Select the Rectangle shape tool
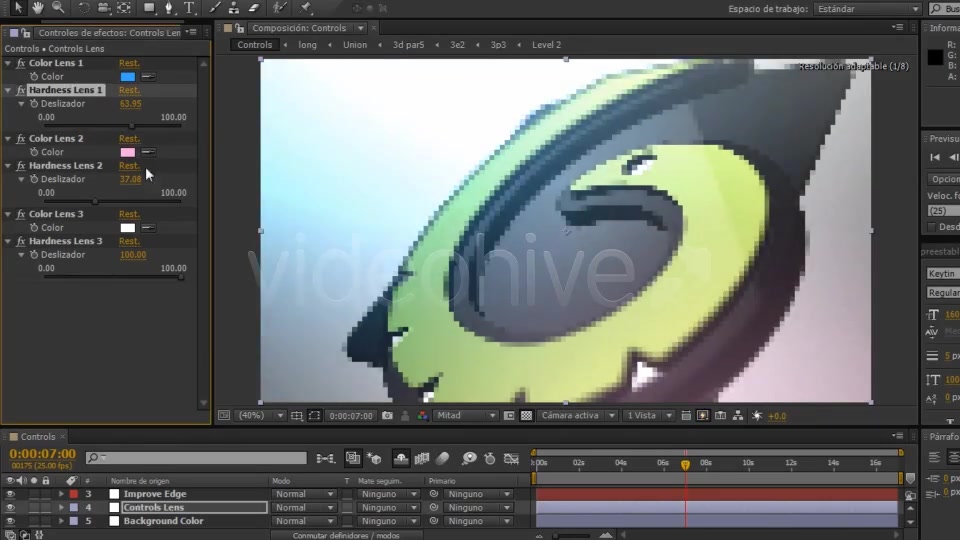 149,8
